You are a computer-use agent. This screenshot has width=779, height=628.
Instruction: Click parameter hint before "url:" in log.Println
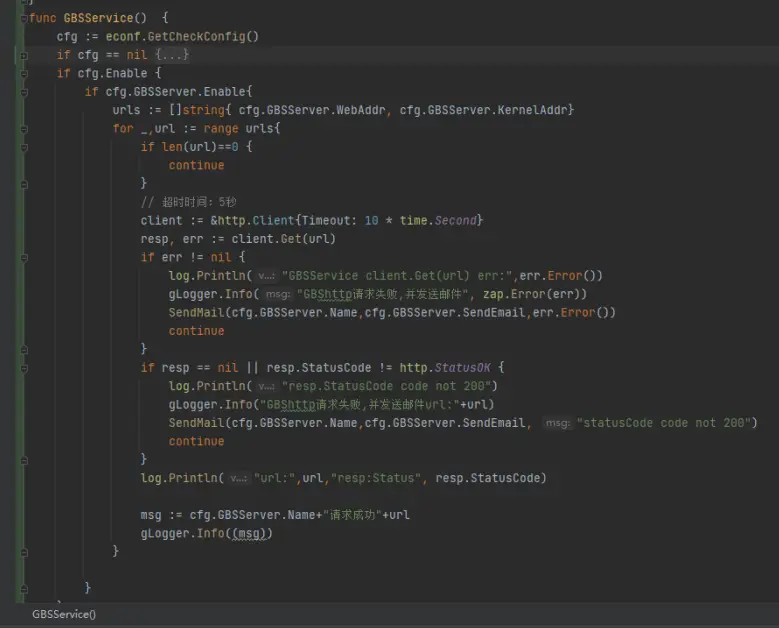[x=238, y=478]
